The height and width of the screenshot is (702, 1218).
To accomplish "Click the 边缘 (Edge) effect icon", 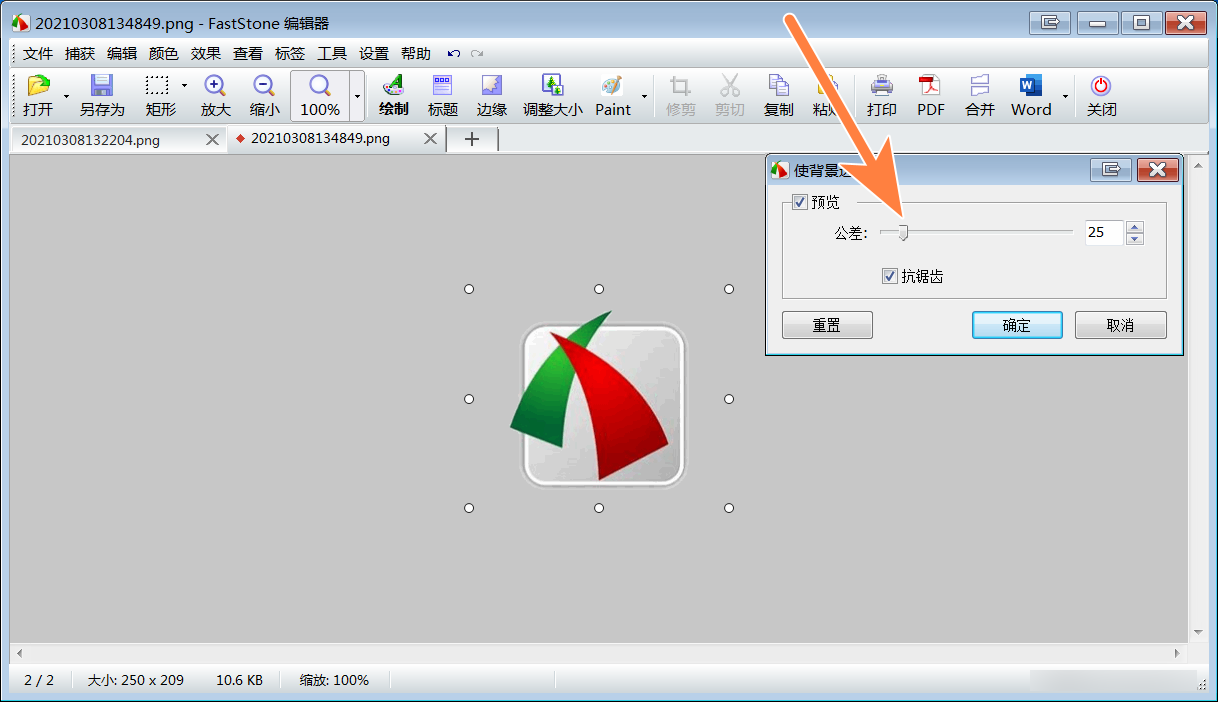I will pyautogui.click(x=491, y=96).
